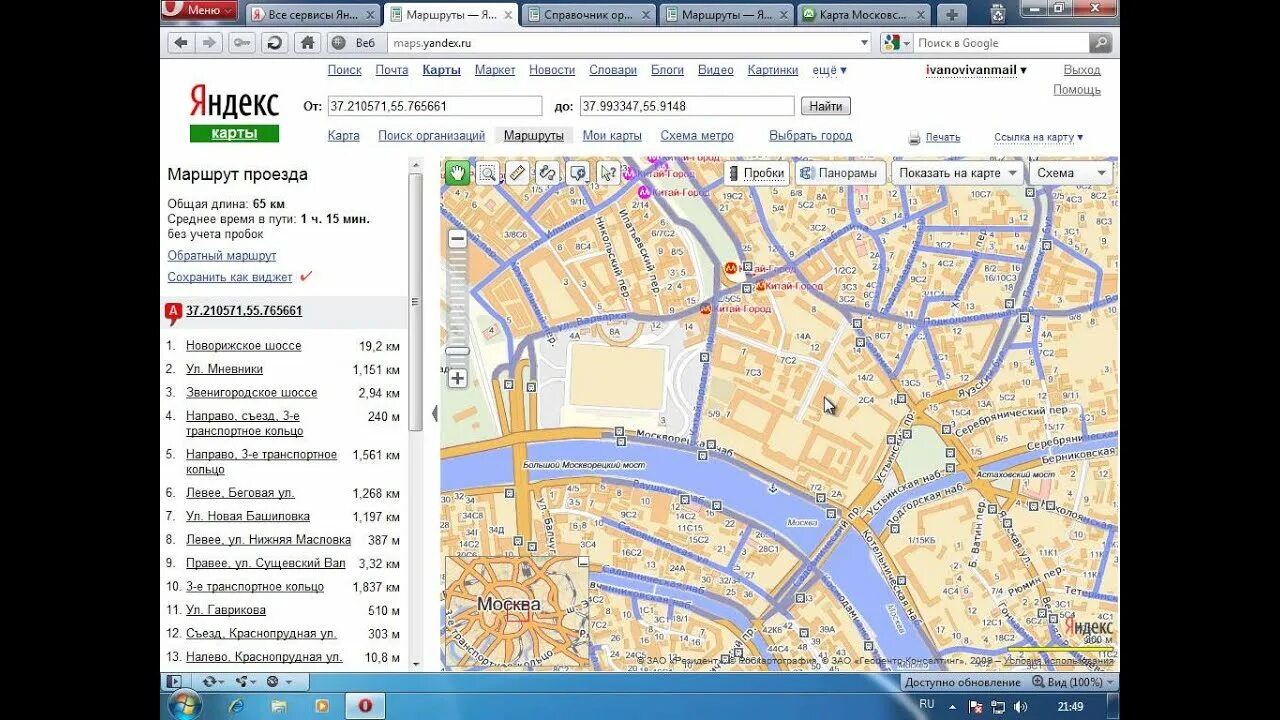Open Opera panel toggle in status bar
The width and height of the screenshot is (1280, 720).
(x=174, y=682)
